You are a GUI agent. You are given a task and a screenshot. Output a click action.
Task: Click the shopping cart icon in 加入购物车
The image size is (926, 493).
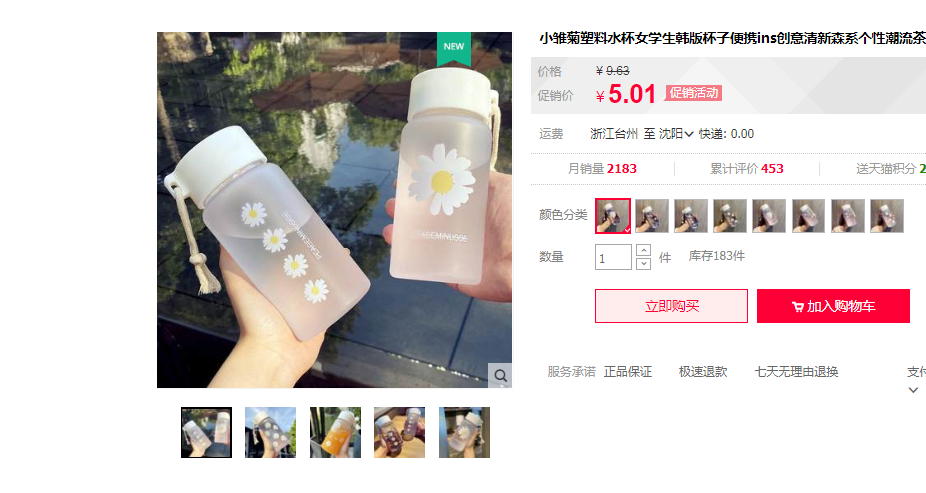click(x=797, y=306)
